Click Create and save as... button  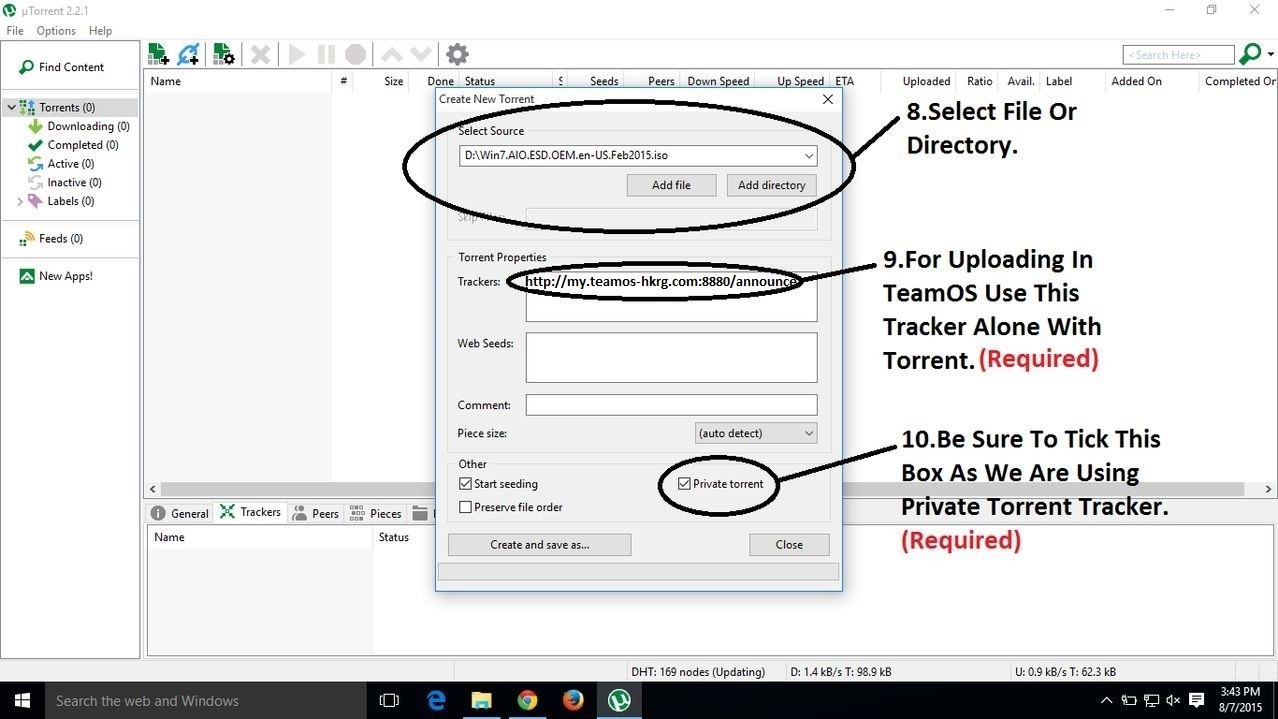pos(539,545)
